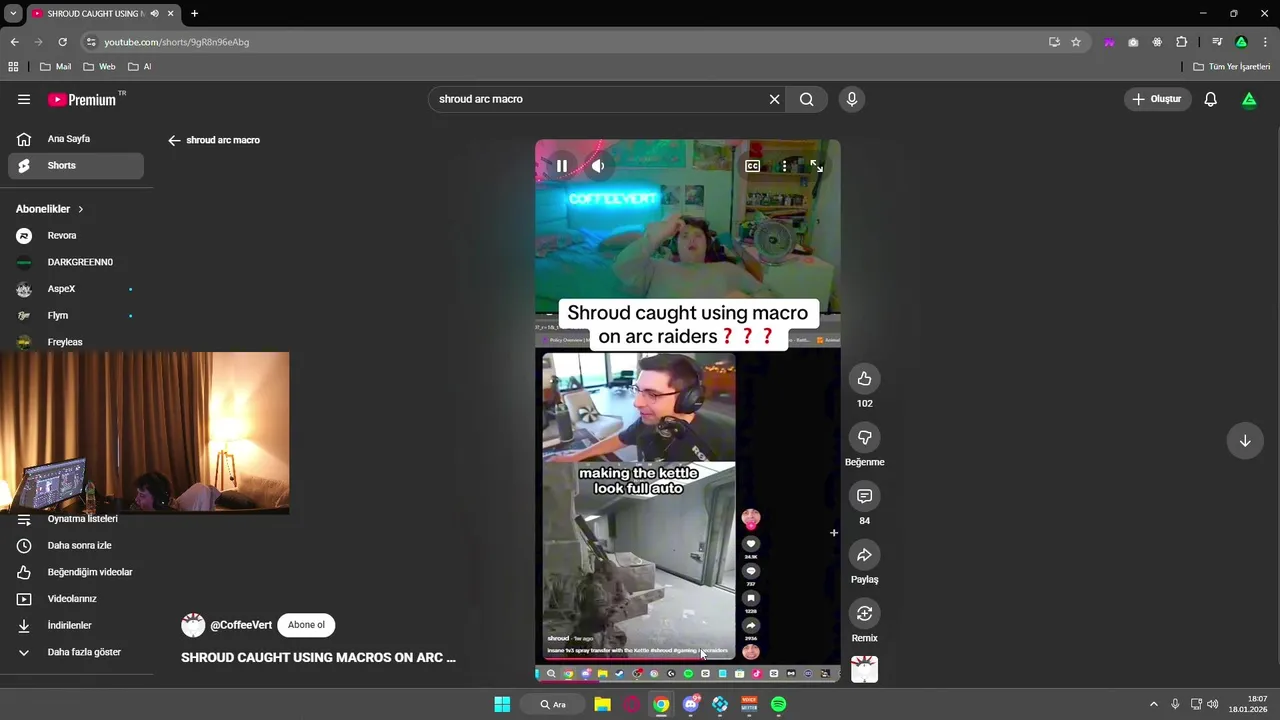This screenshot has height=720, width=1280.
Task: Open Daha sonra izle watch later
Action: (76, 546)
